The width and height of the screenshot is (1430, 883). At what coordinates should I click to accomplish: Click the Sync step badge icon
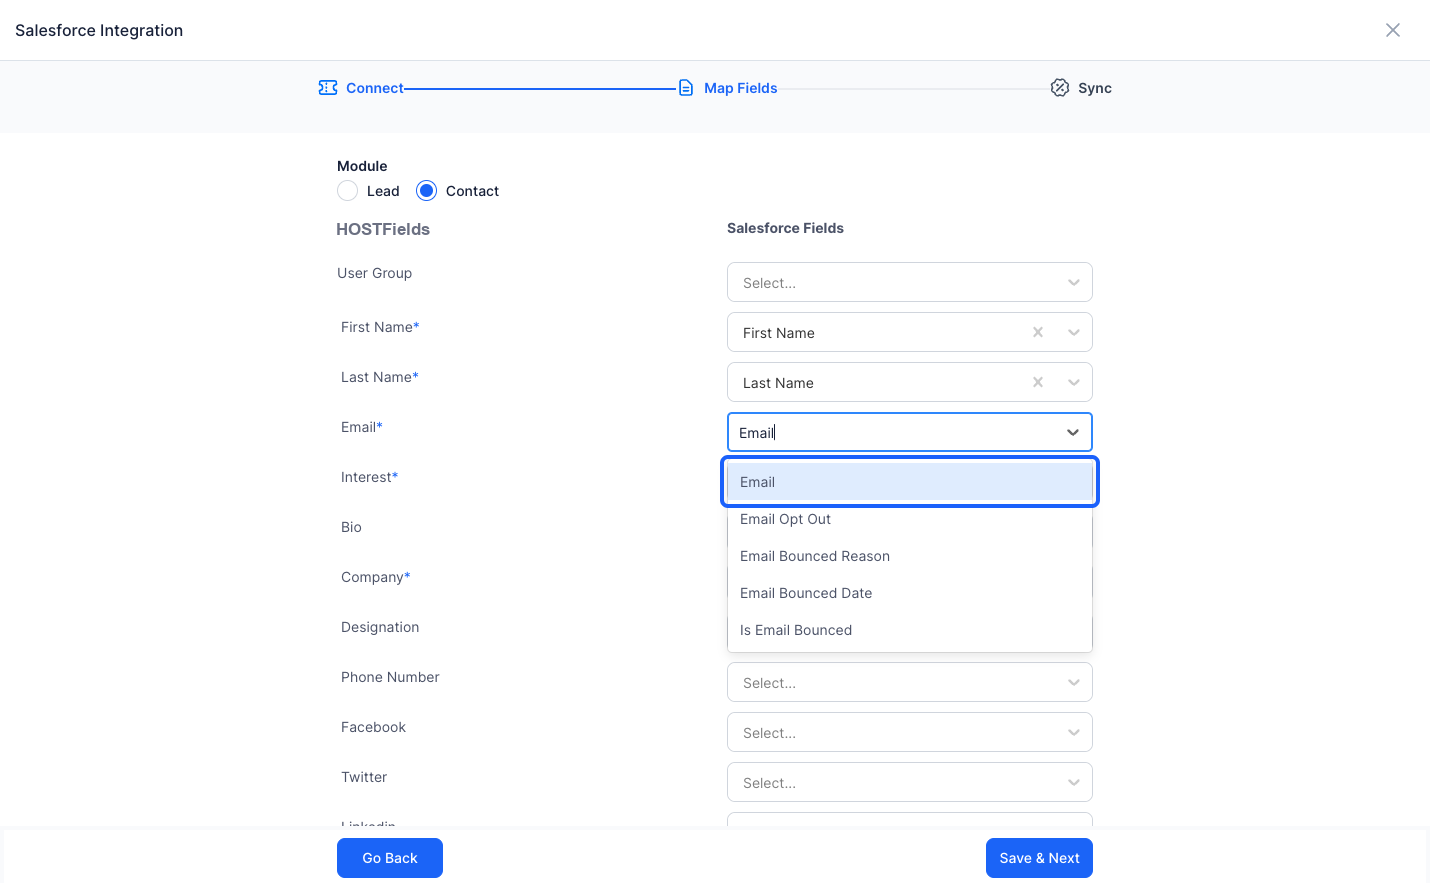pyautogui.click(x=1060, y=88)
